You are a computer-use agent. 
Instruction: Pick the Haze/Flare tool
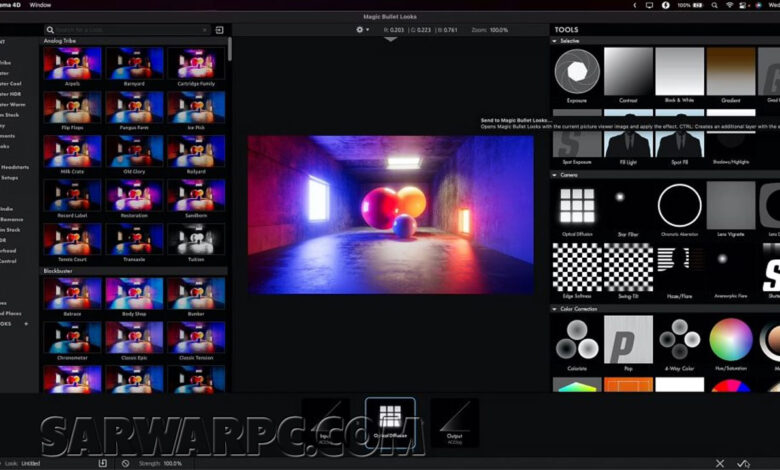tap(680, 267)
